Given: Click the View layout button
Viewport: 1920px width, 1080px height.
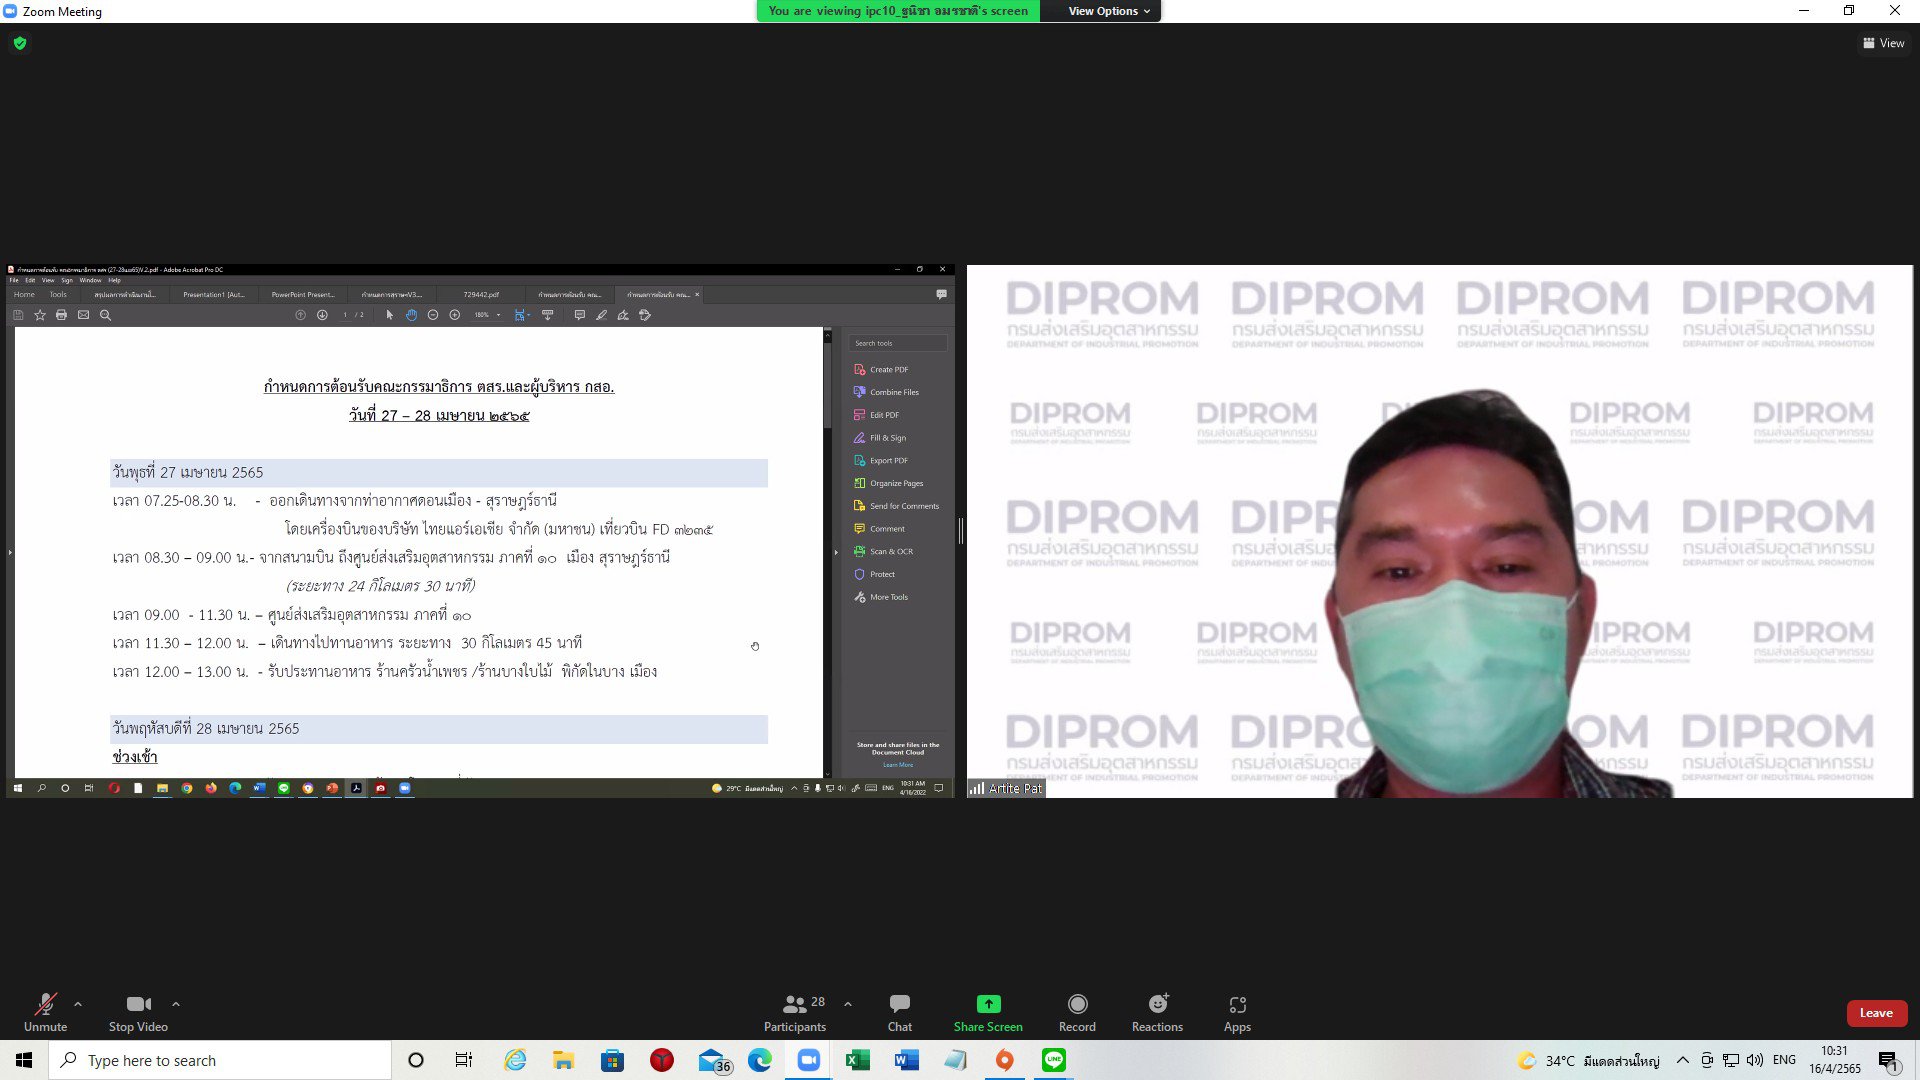Looking at the screenshot, I should [1883, 43].
